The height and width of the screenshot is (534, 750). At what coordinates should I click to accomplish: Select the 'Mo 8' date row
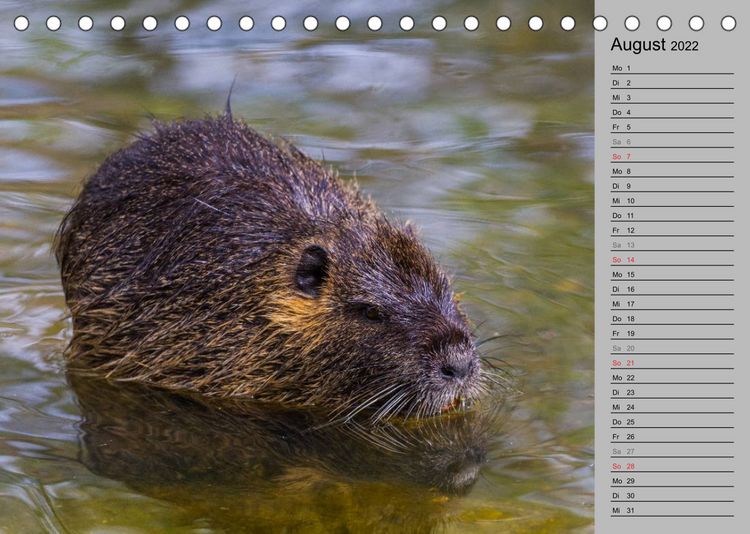point(672,171)
